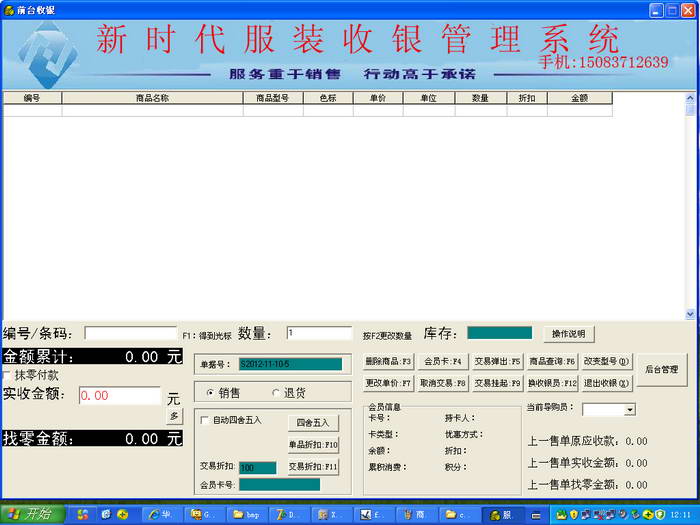
Task: Click the 单位 column header
Action: (x=429, y=98)
